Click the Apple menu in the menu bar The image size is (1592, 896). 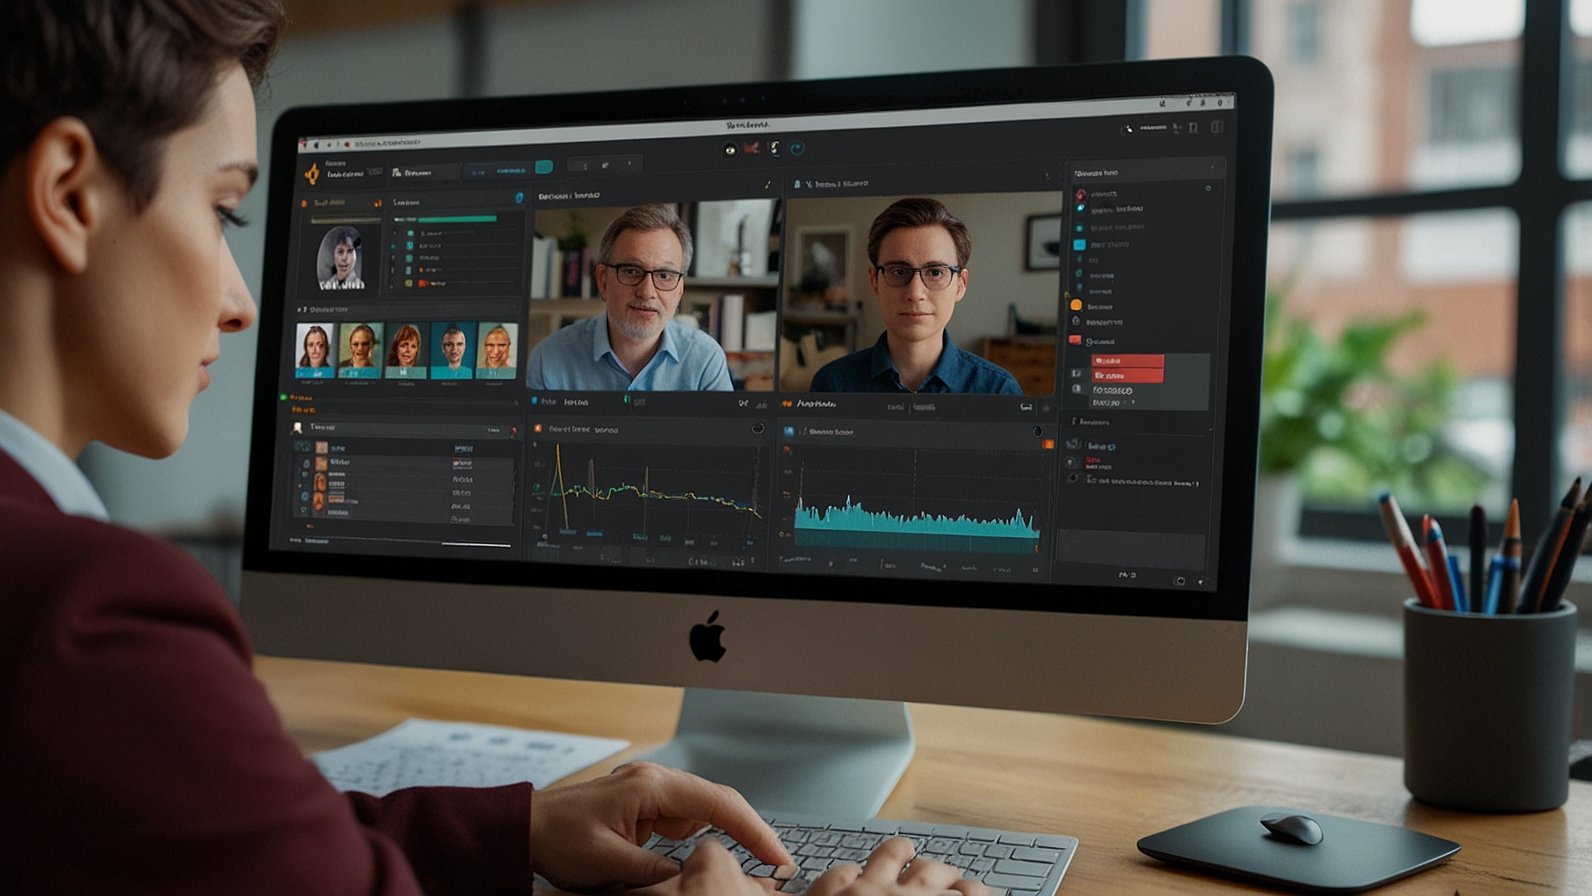coord(305,144)
